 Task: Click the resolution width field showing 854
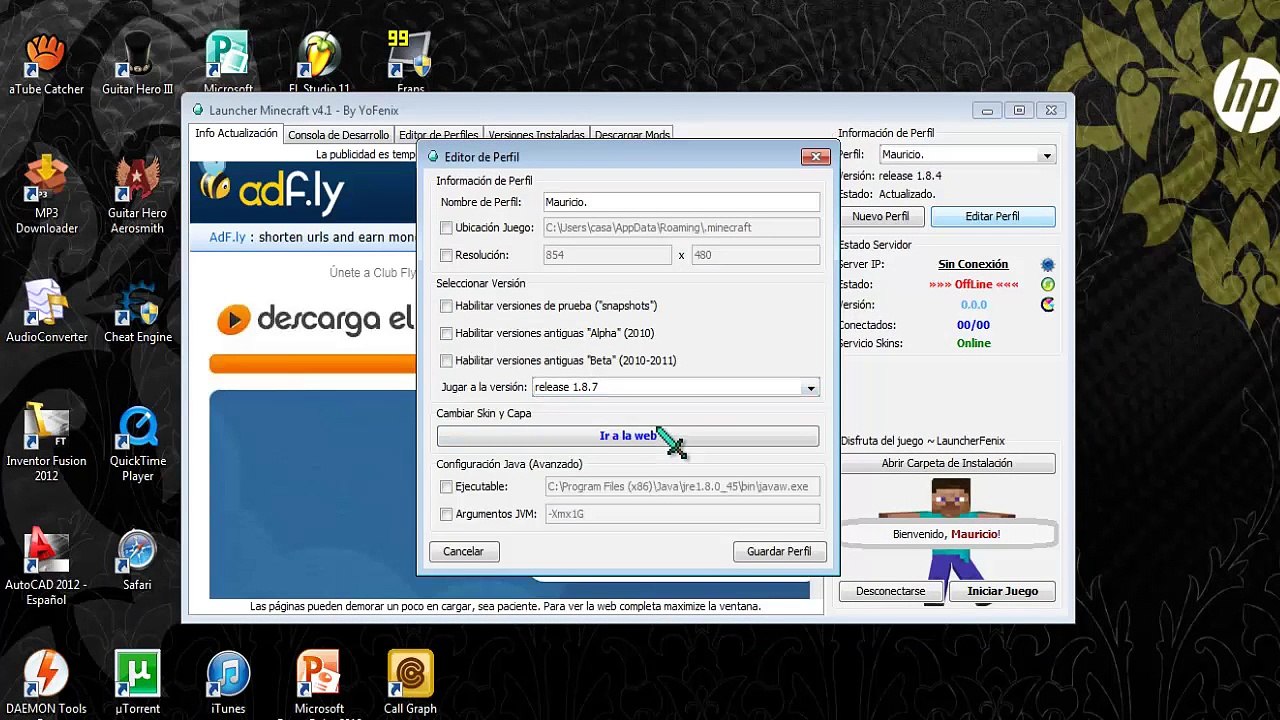point(607,256)
